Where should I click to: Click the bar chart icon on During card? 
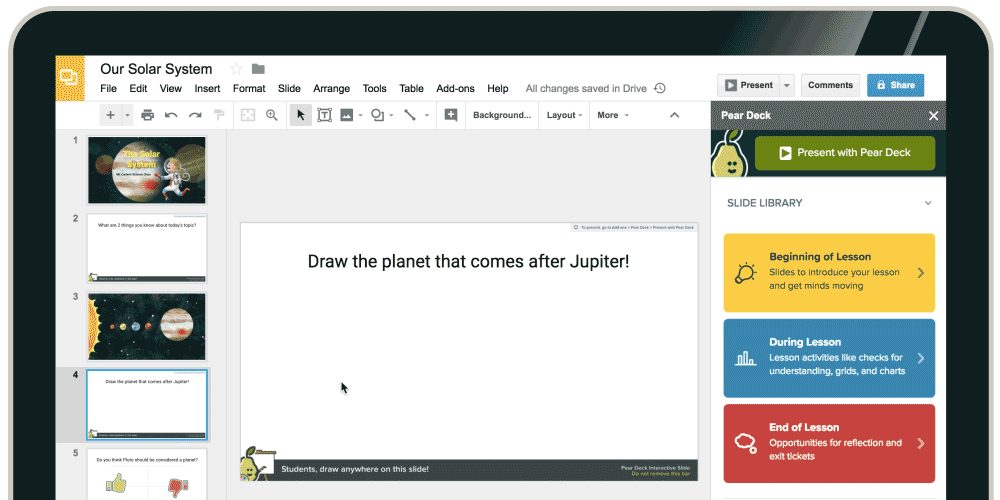tap(745, 358)
